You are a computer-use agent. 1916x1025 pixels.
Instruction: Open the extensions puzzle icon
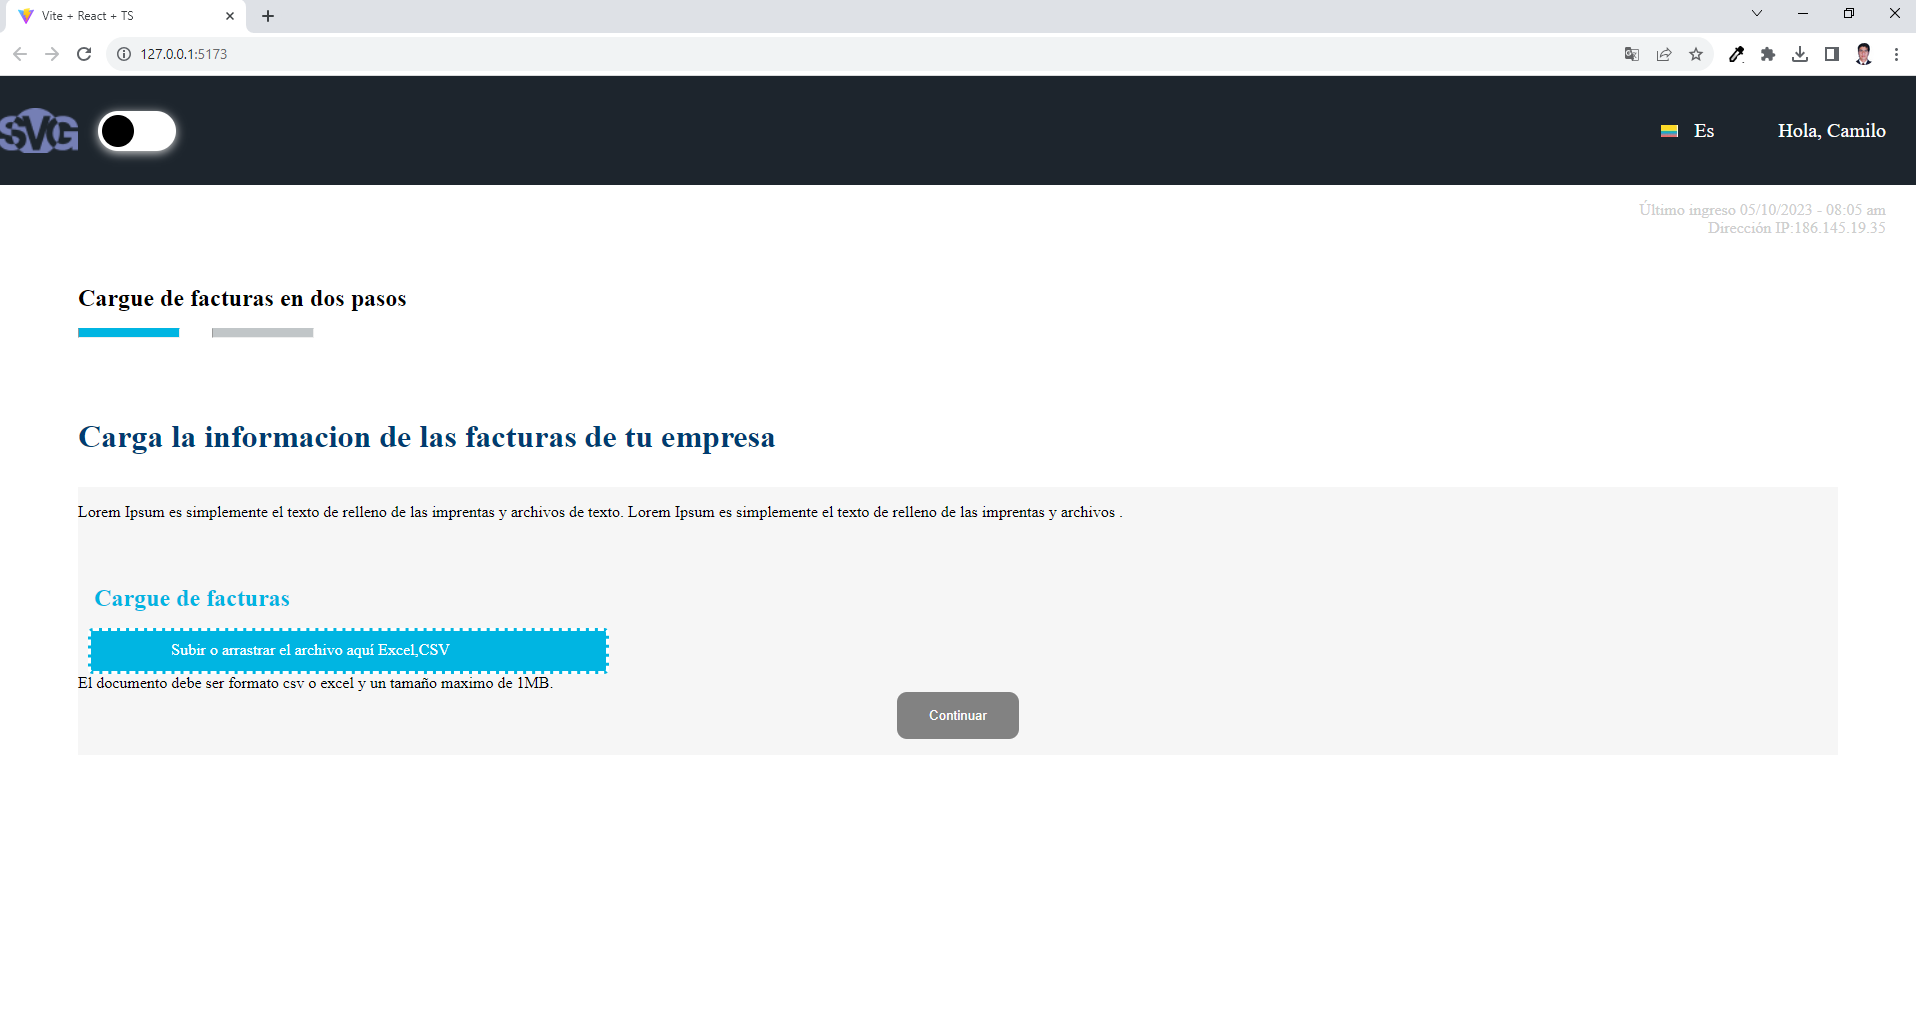click(x=1768, y=54)
